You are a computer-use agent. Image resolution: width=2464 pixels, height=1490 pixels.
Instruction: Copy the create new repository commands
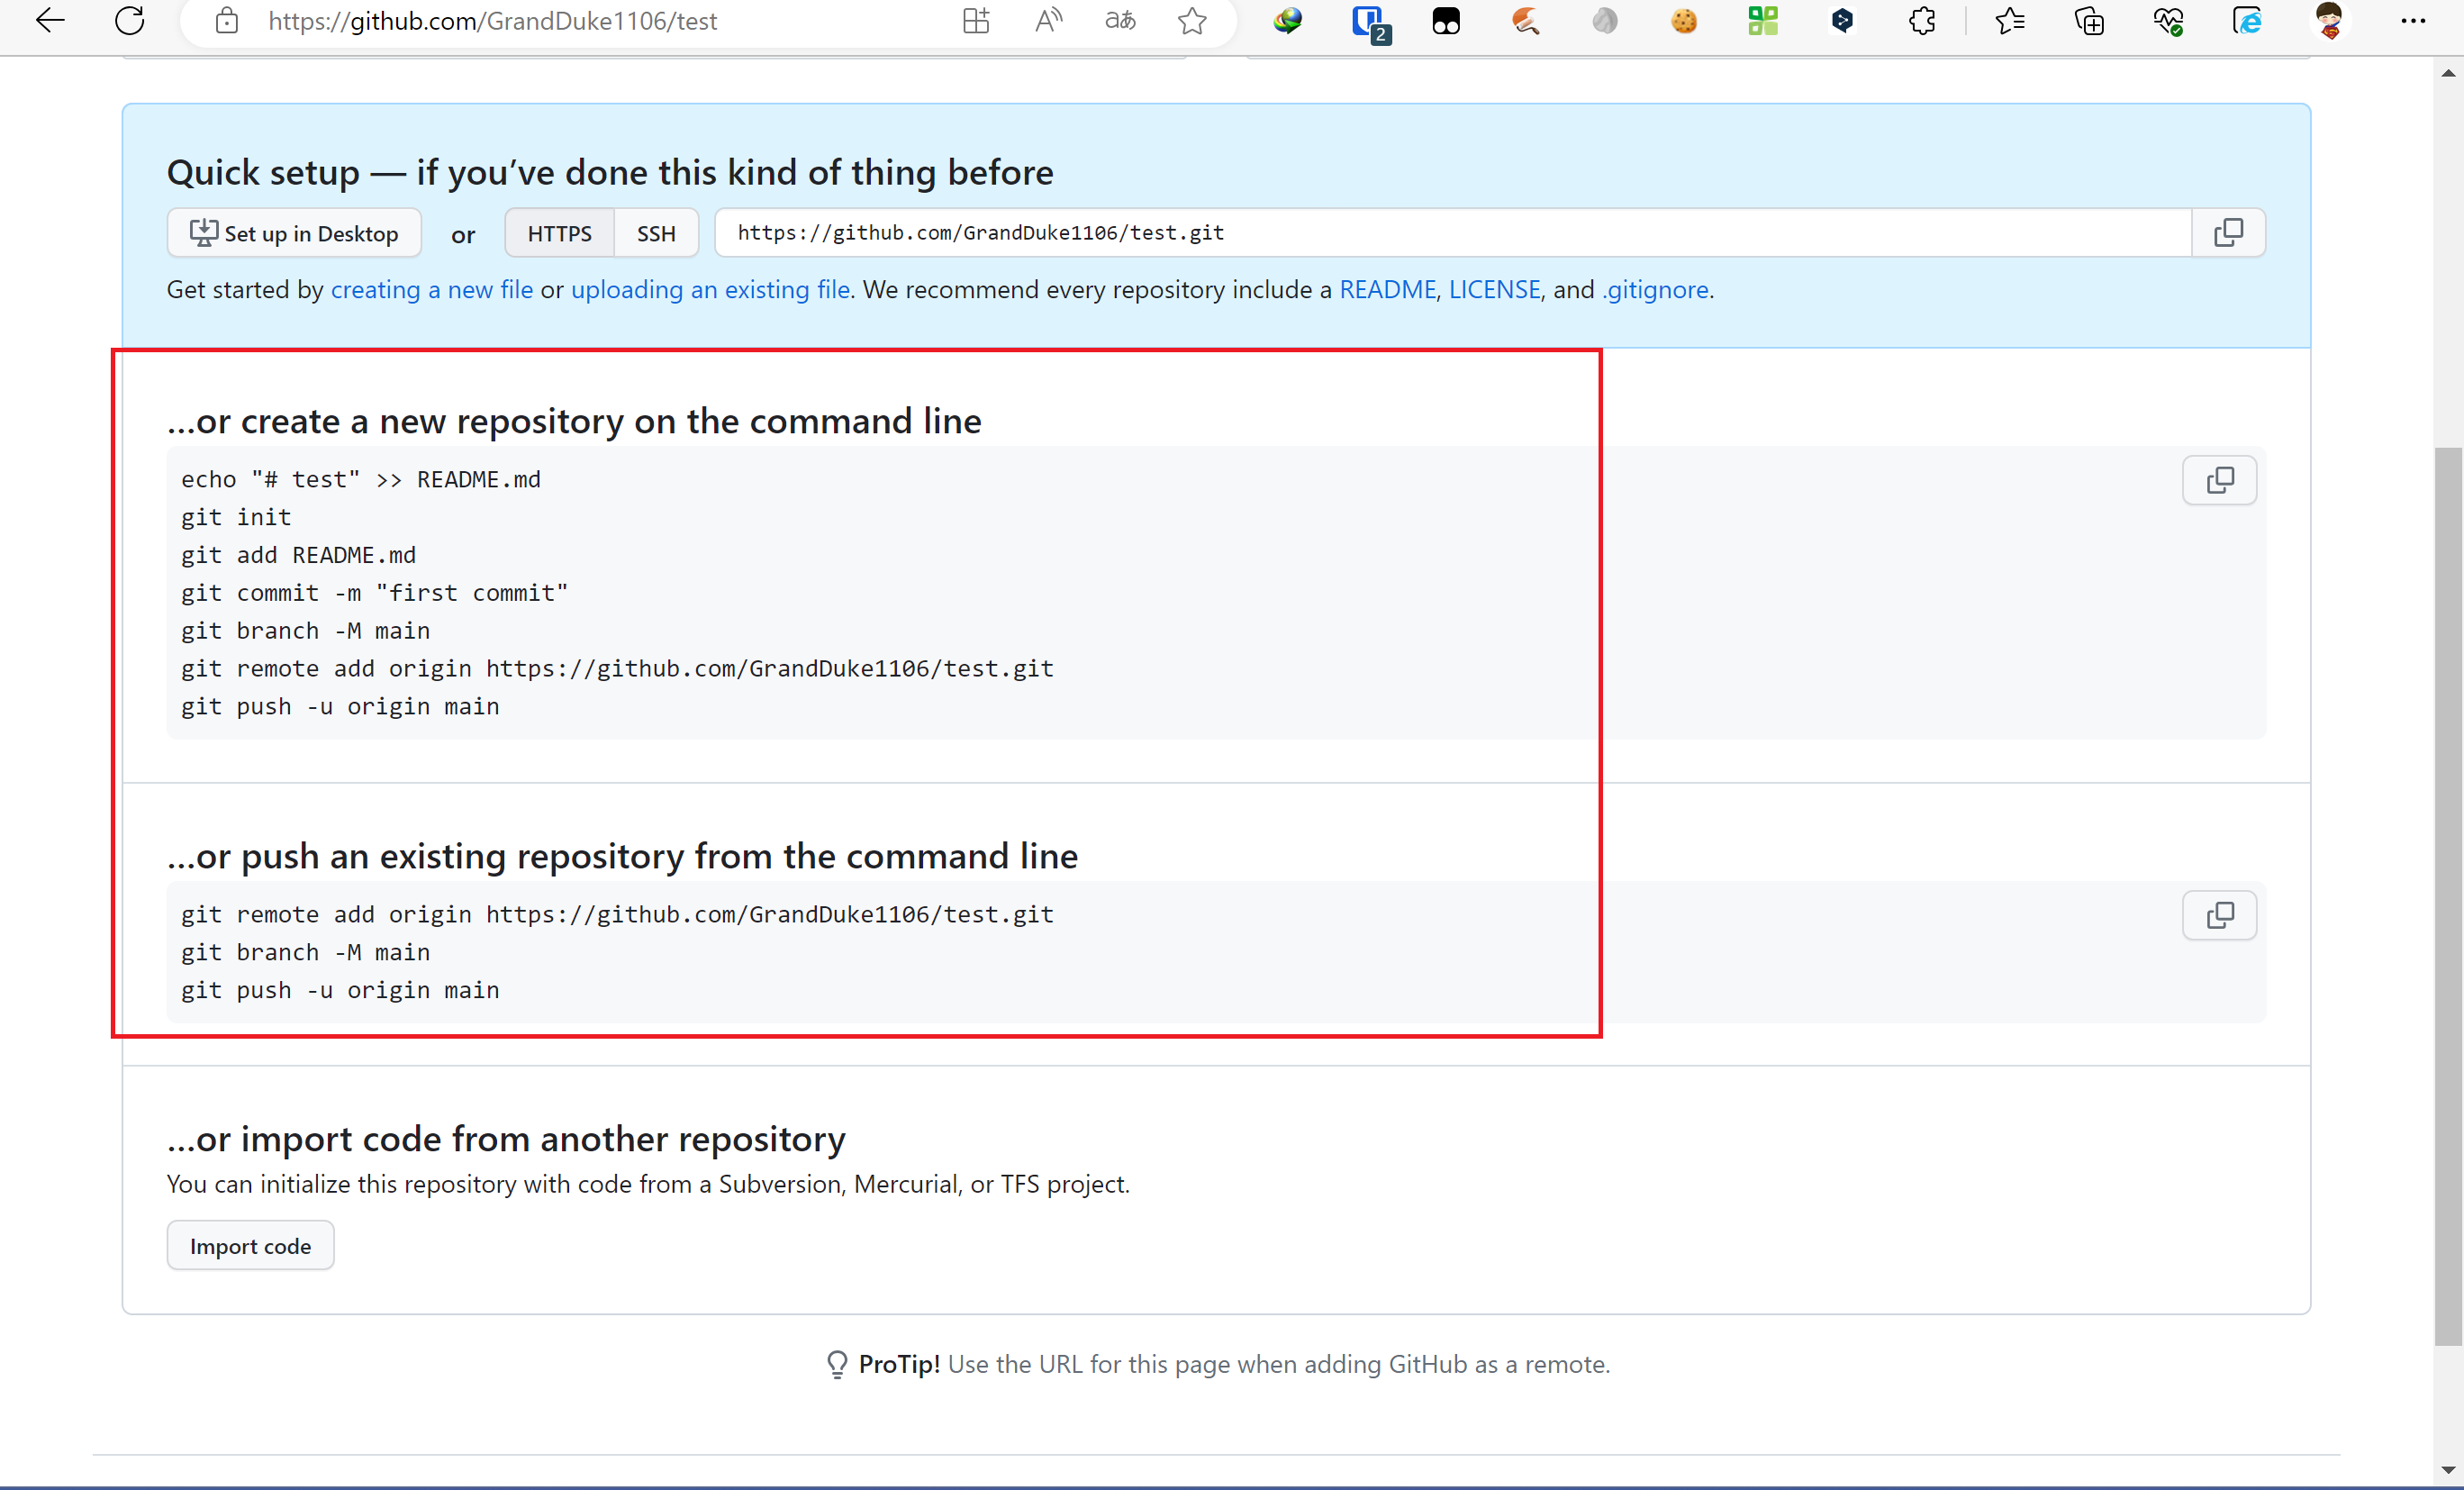[x=2220, y=481]
